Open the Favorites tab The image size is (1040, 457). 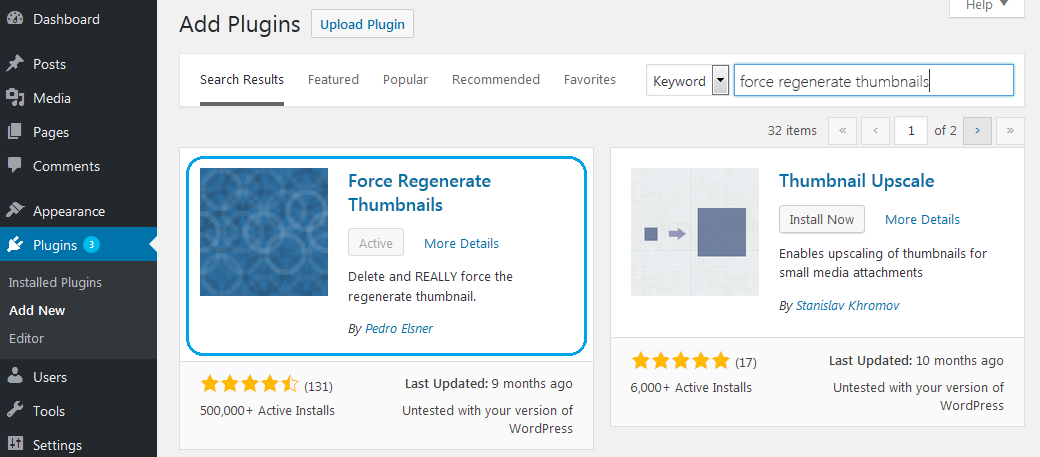click(590, 80)
